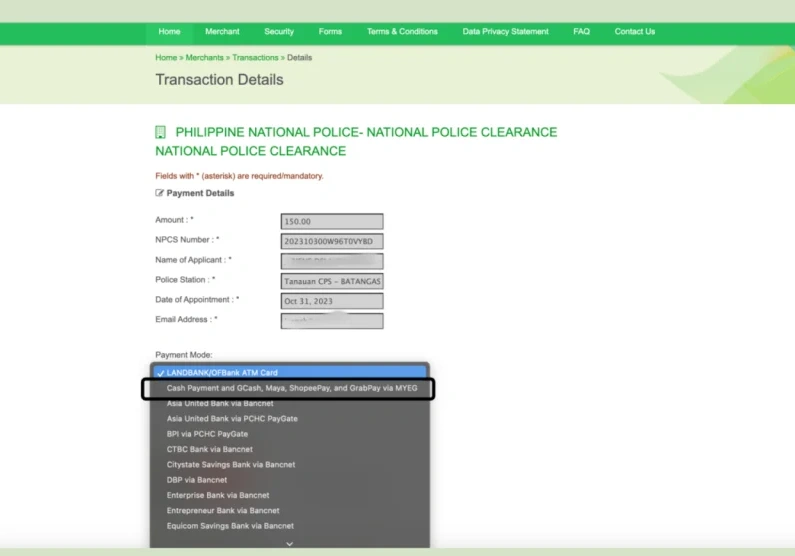The height and width of the screenshot is (556, 795).
Task: Click the green merchant icon beside the title
Action: click(160, 132)
